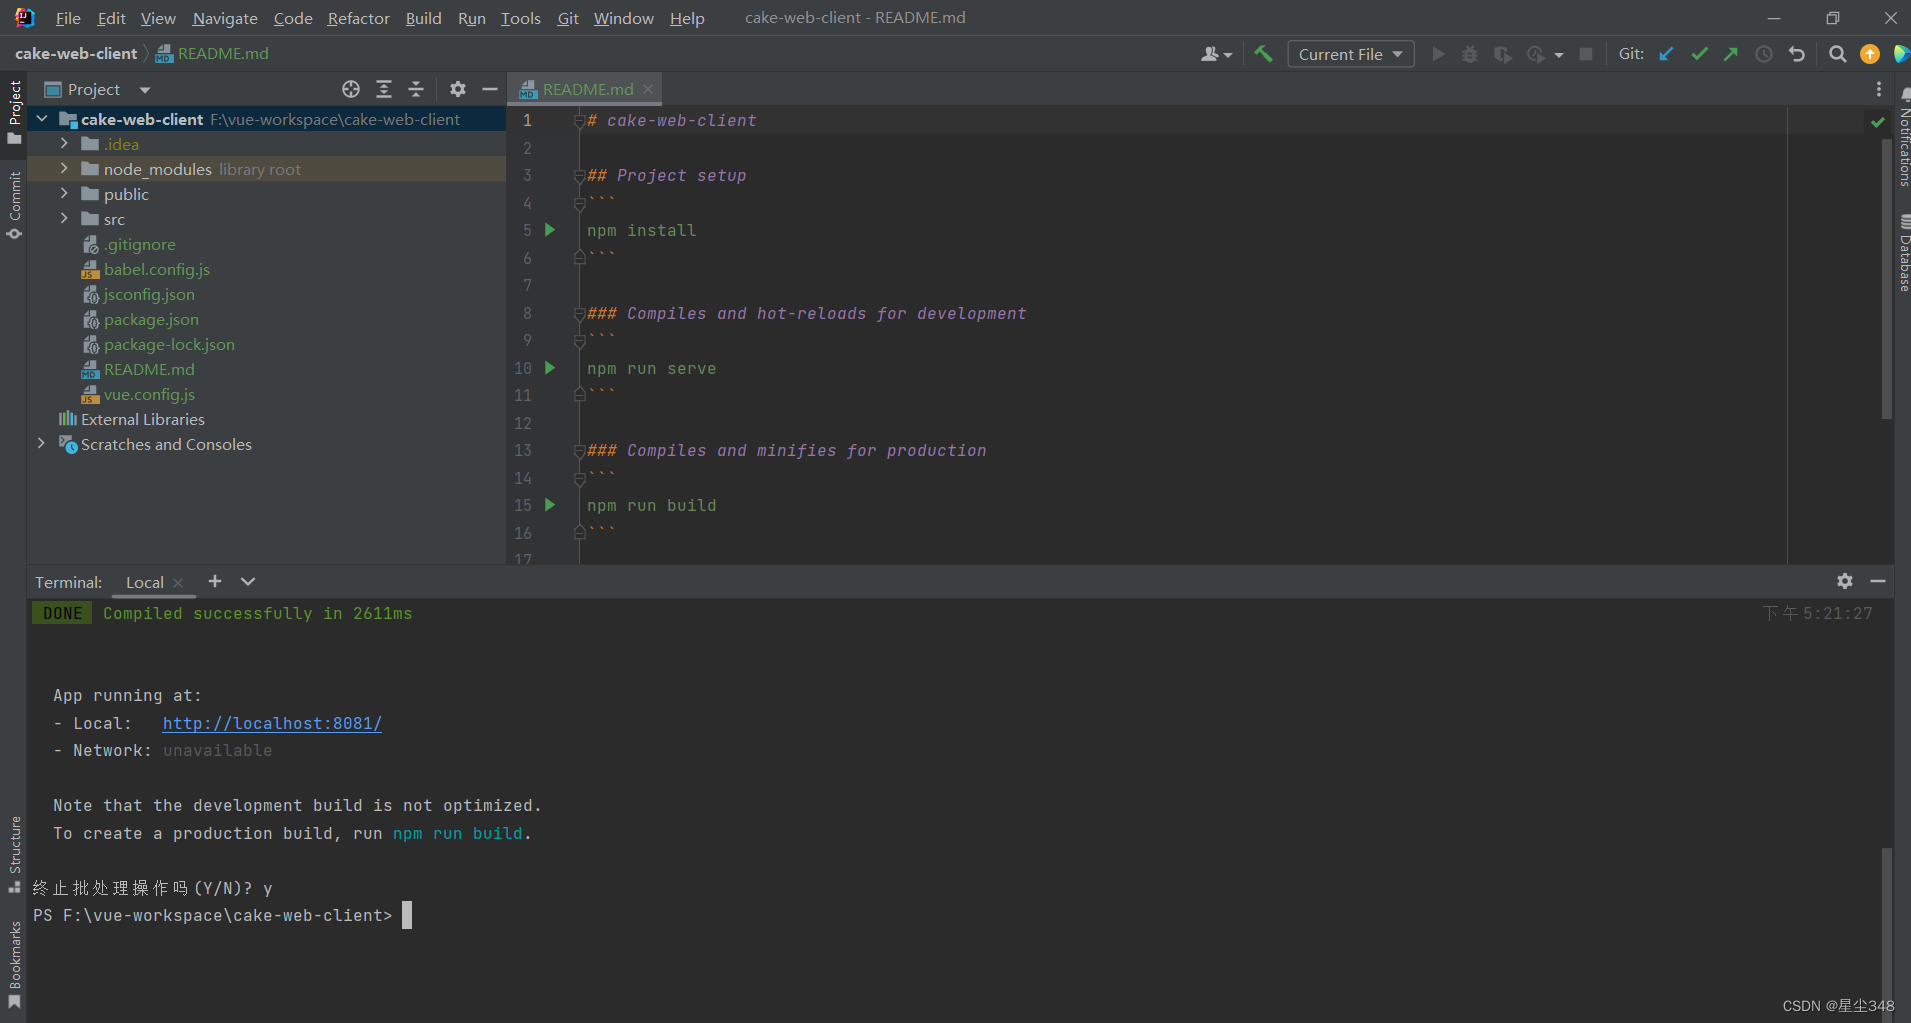Select Opened File with the crosshair icon

[351, 89]
